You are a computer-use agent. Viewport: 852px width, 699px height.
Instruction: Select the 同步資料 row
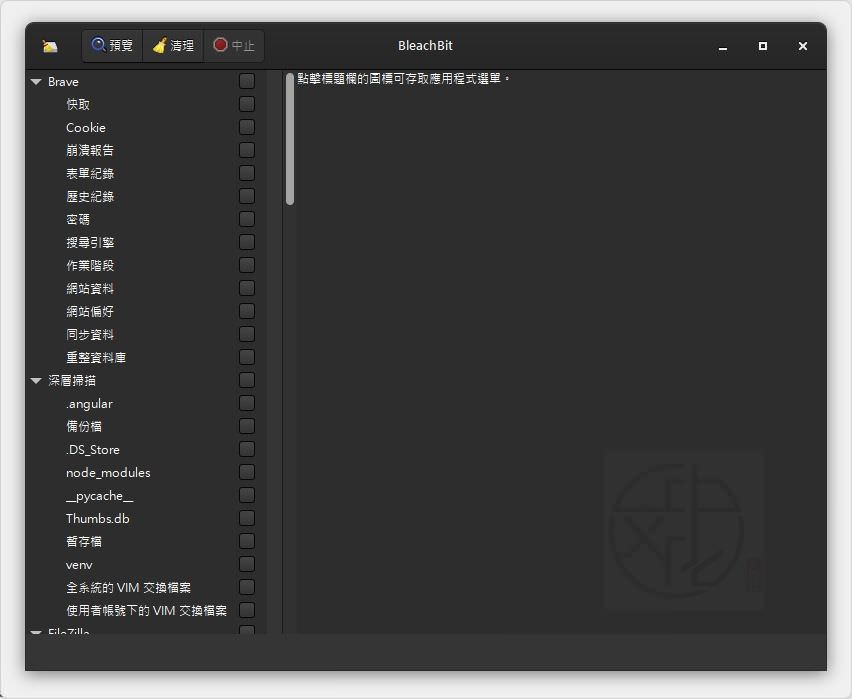tap(90, 335)
